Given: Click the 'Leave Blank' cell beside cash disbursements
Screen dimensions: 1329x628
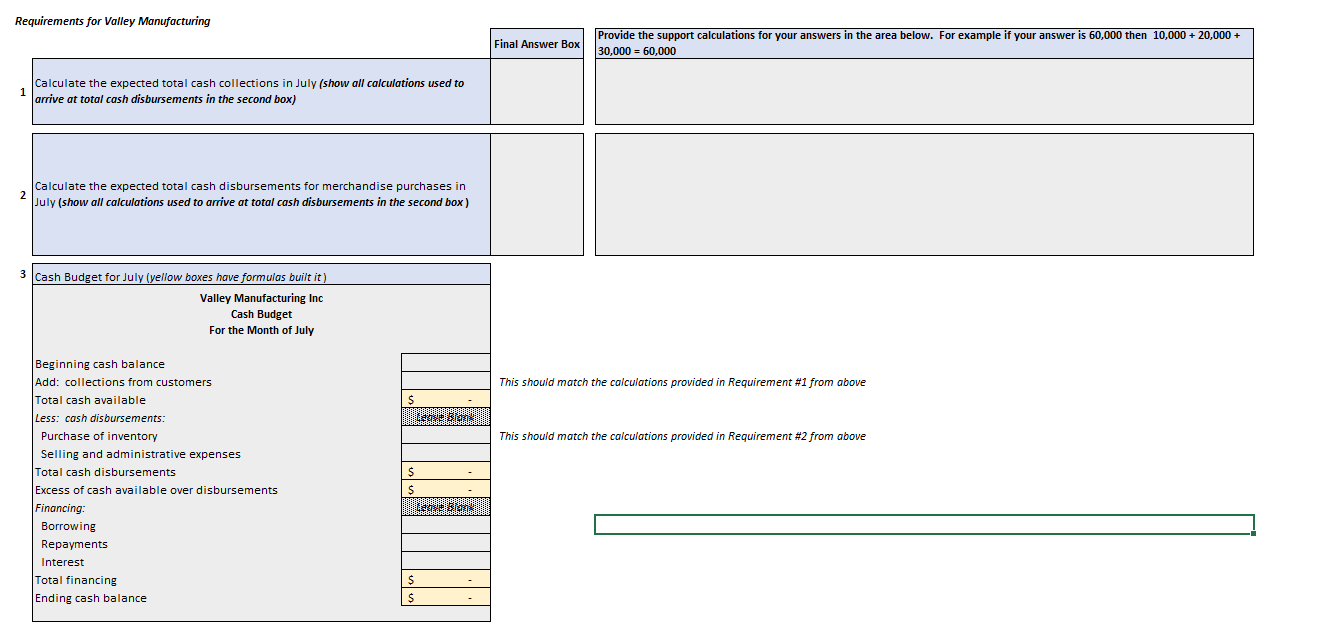Looking at the screenshot, I should pos(446,417).
